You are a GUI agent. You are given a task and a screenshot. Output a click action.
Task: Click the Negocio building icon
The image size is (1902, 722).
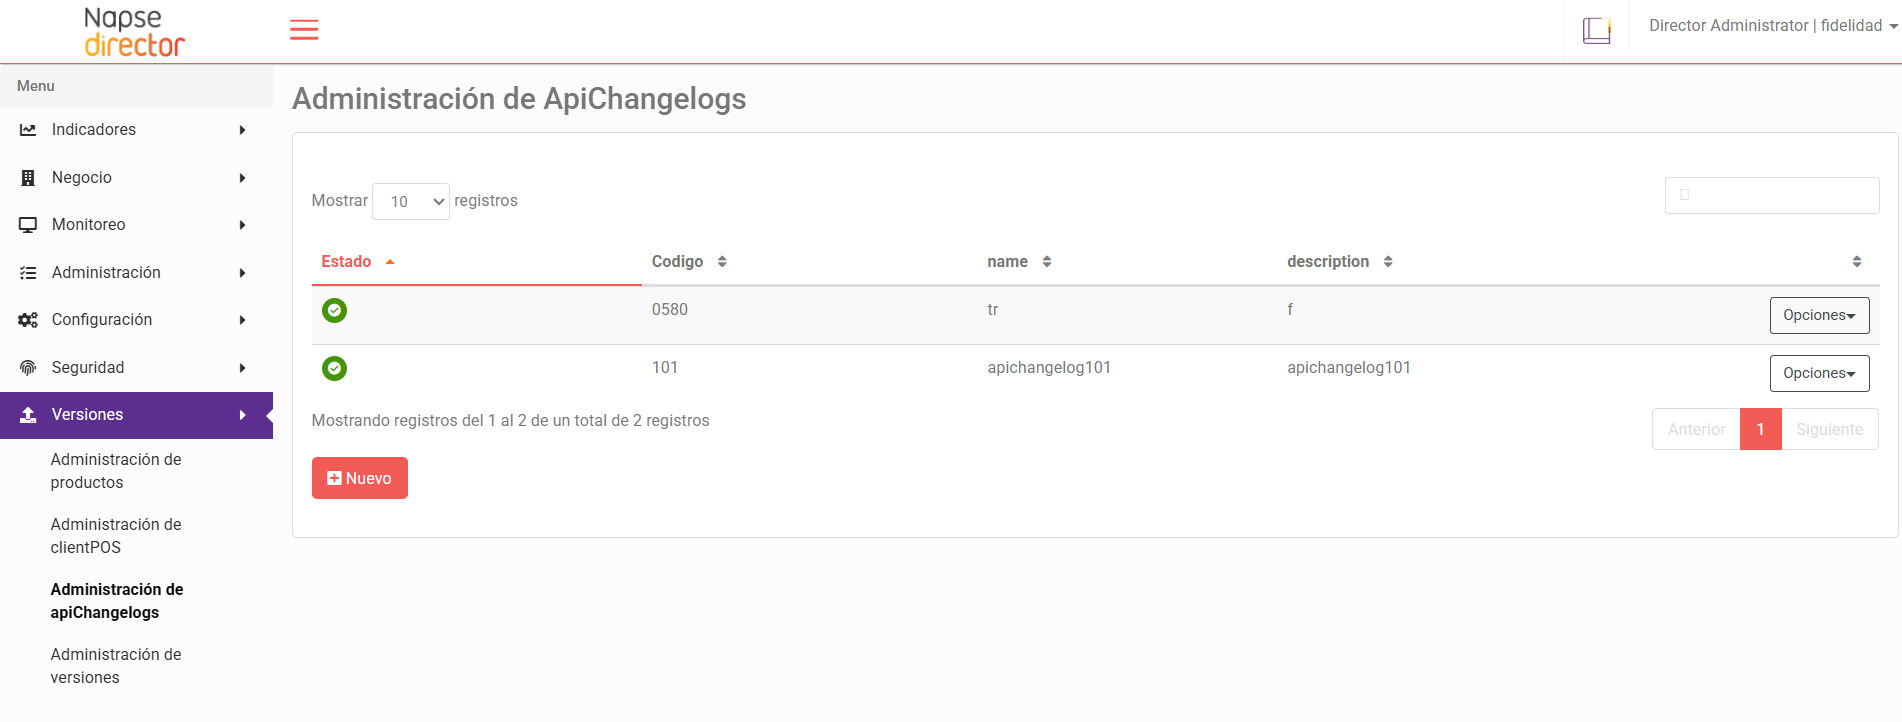28,178
